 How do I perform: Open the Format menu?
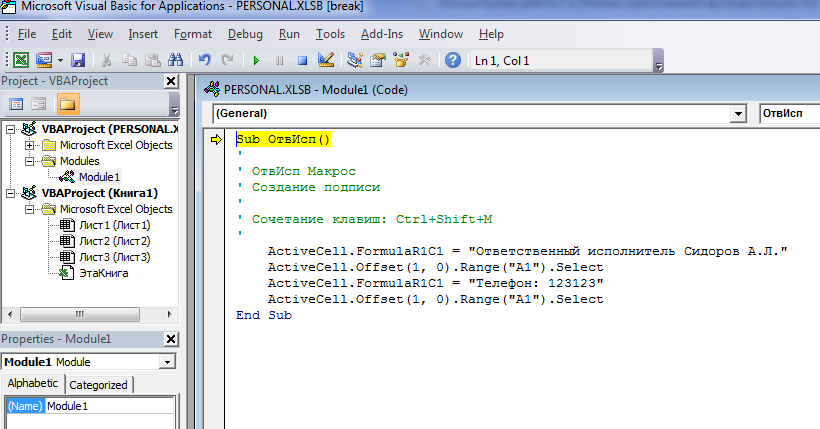193,34
